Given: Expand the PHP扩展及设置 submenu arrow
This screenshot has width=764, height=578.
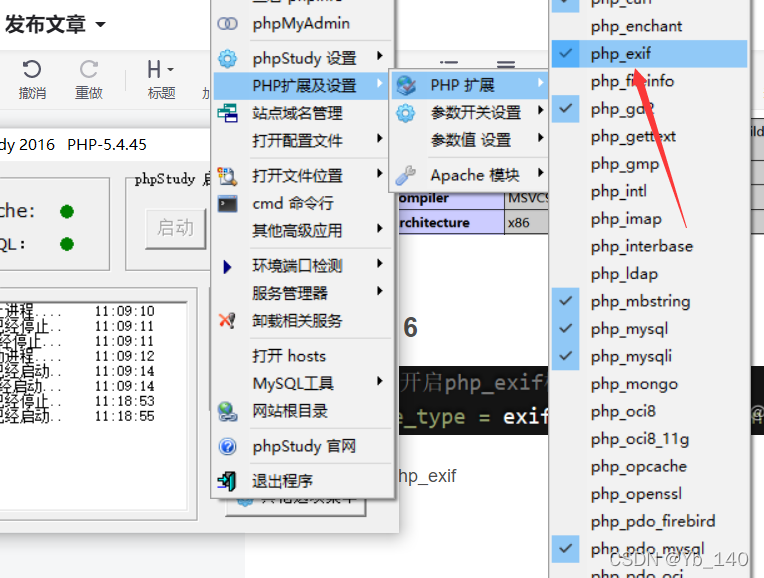Looking at the screenshot, I should point(380,83).
